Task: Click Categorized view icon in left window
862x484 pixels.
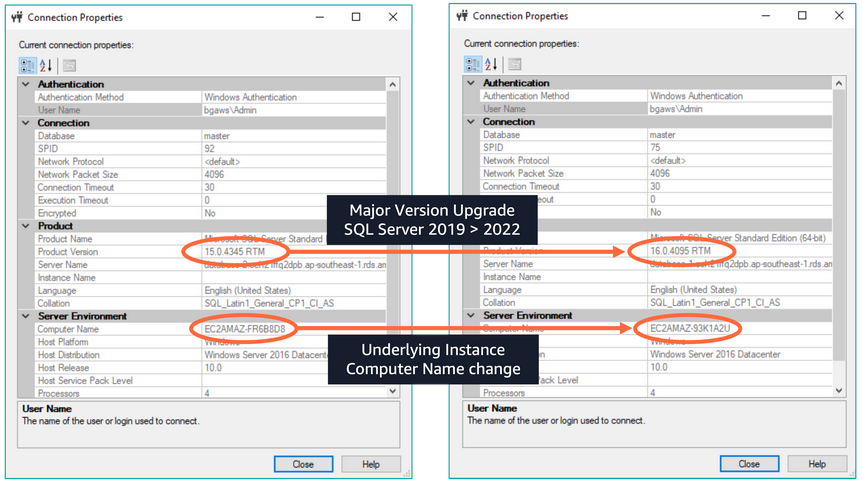Action: pos(27,65)
